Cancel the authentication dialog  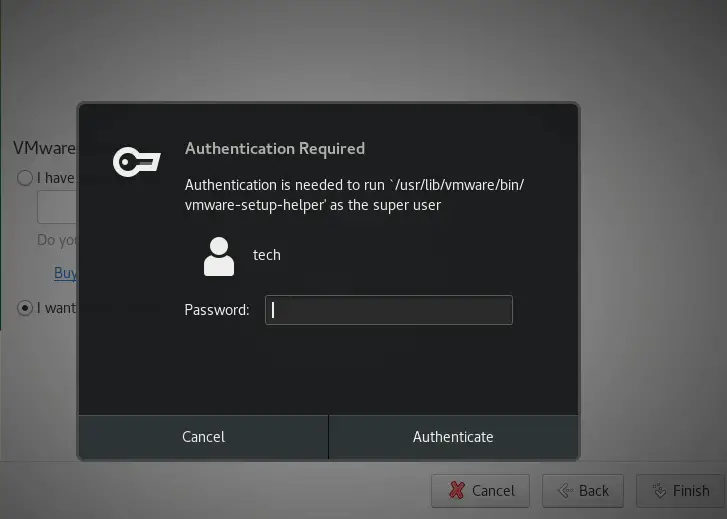203,437
